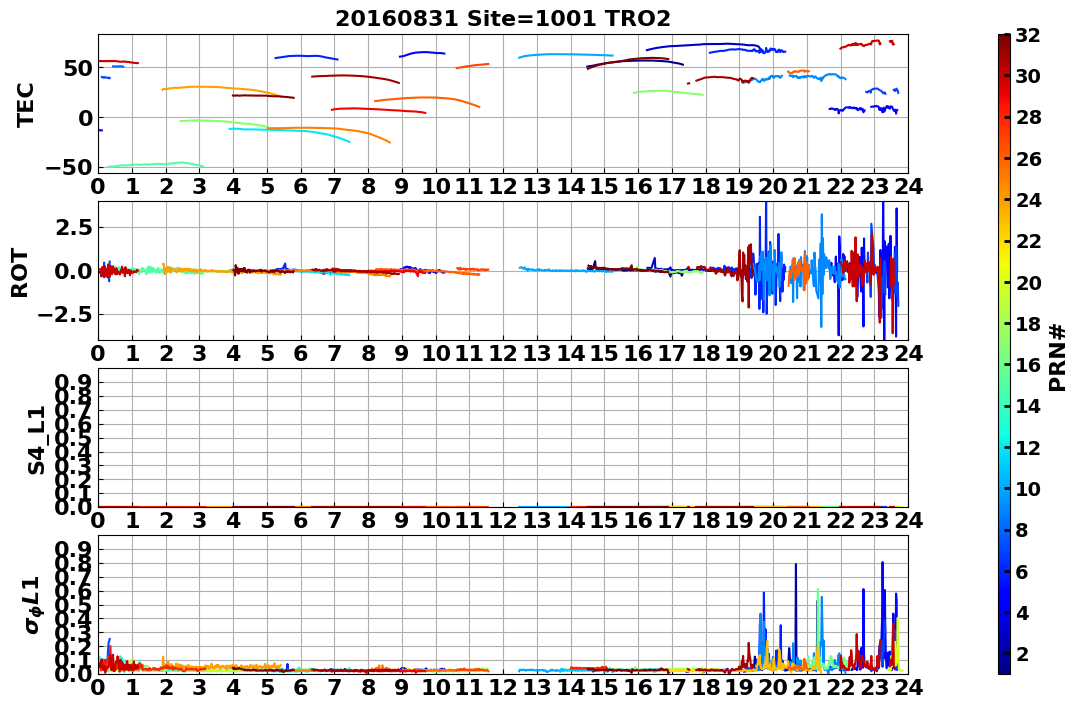The image size is (1077, 709).
Task: Click the 50 tick on TEC y-axis
Action: 79,68
